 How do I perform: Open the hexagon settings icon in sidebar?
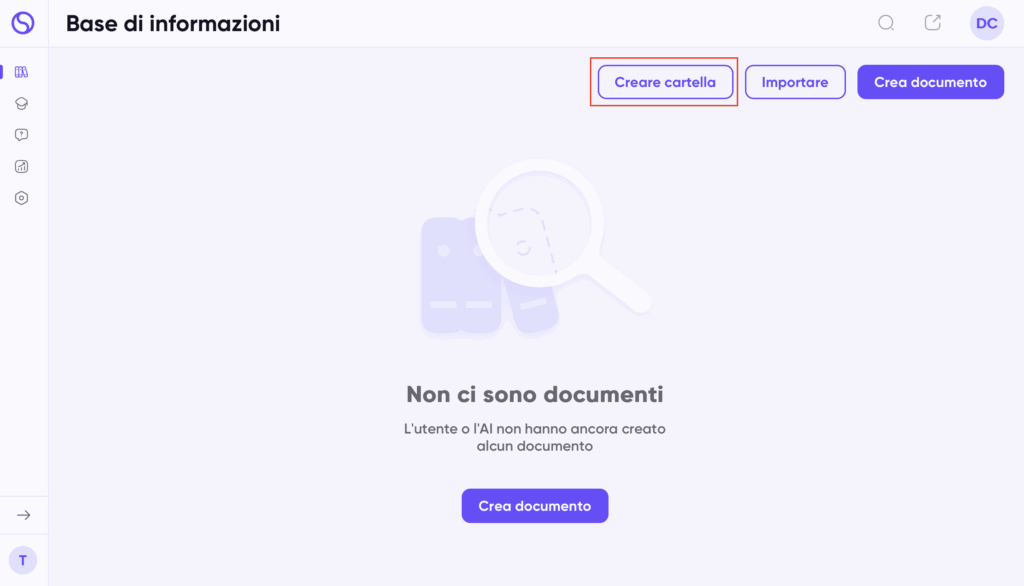(x=22, y=198)
